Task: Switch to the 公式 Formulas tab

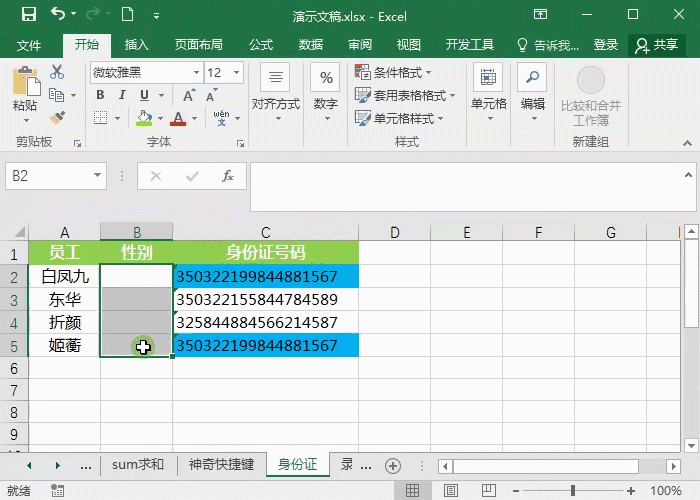Action: click(x=261, y=45)
